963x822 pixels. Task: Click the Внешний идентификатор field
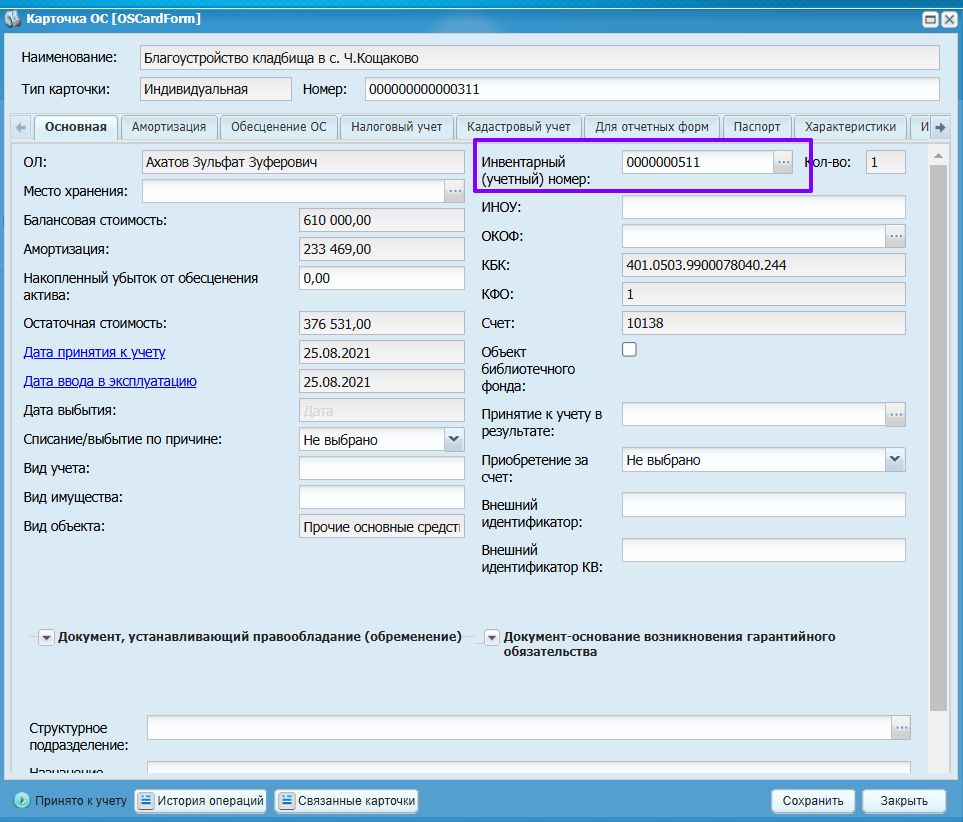(763, 504)
